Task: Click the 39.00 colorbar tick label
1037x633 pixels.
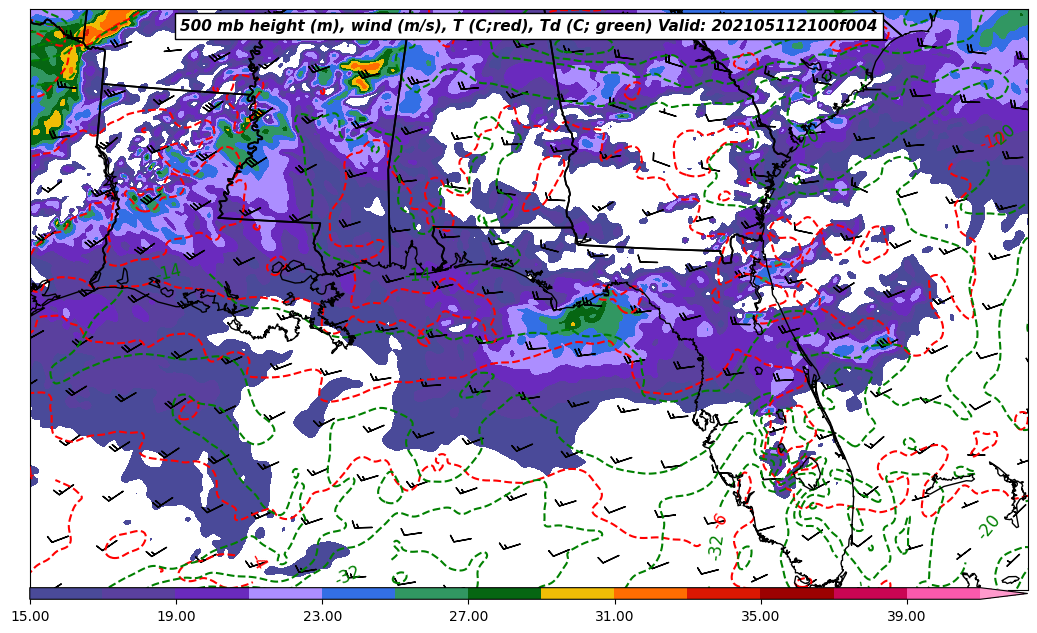Action: pyautogui.click(x=906, y=616)
